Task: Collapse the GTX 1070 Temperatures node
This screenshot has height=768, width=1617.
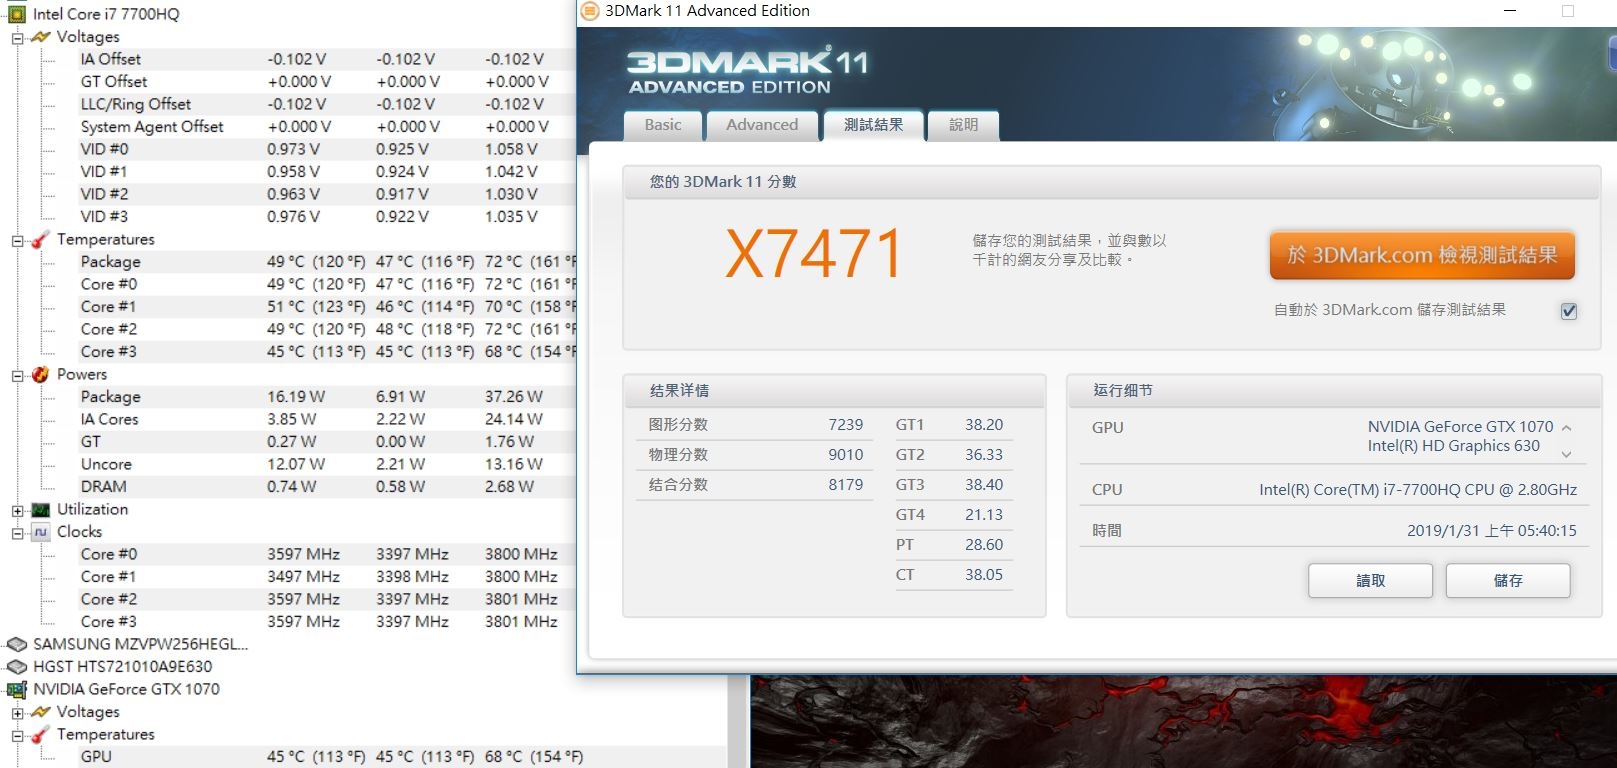Action: pos(17,735)
